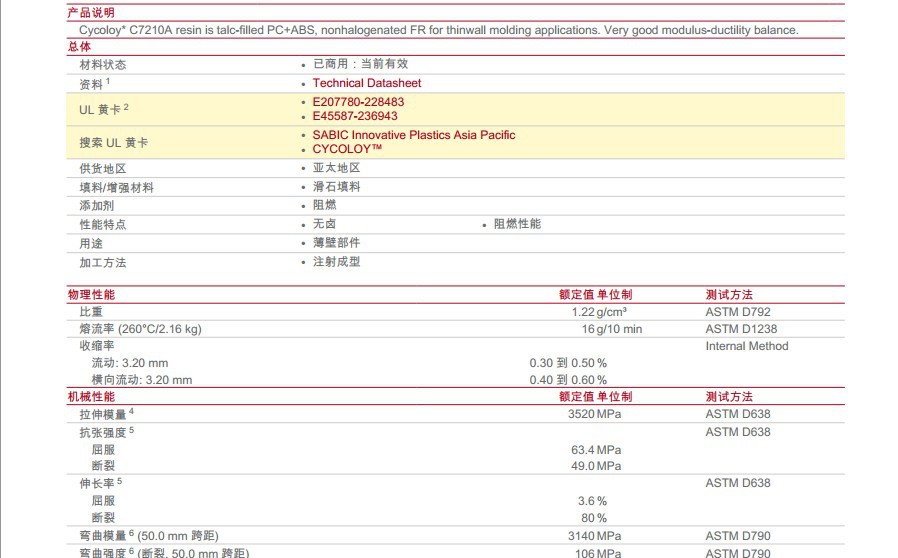898x558 pixels.
Task: Follow the SABIC Innovative Plastics Asia Pacific link
Action: pyautogui.click(x=414, y=135)
